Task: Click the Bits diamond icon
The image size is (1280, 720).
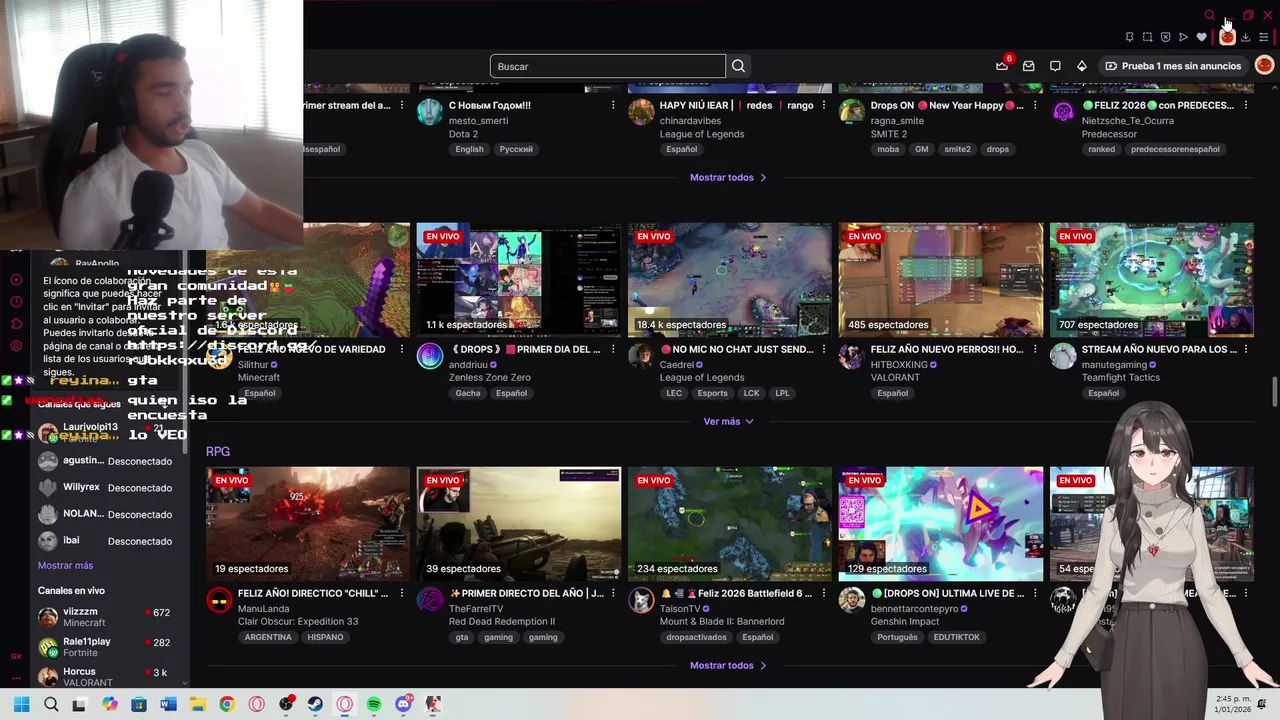Action: [x=1081, y=66]
